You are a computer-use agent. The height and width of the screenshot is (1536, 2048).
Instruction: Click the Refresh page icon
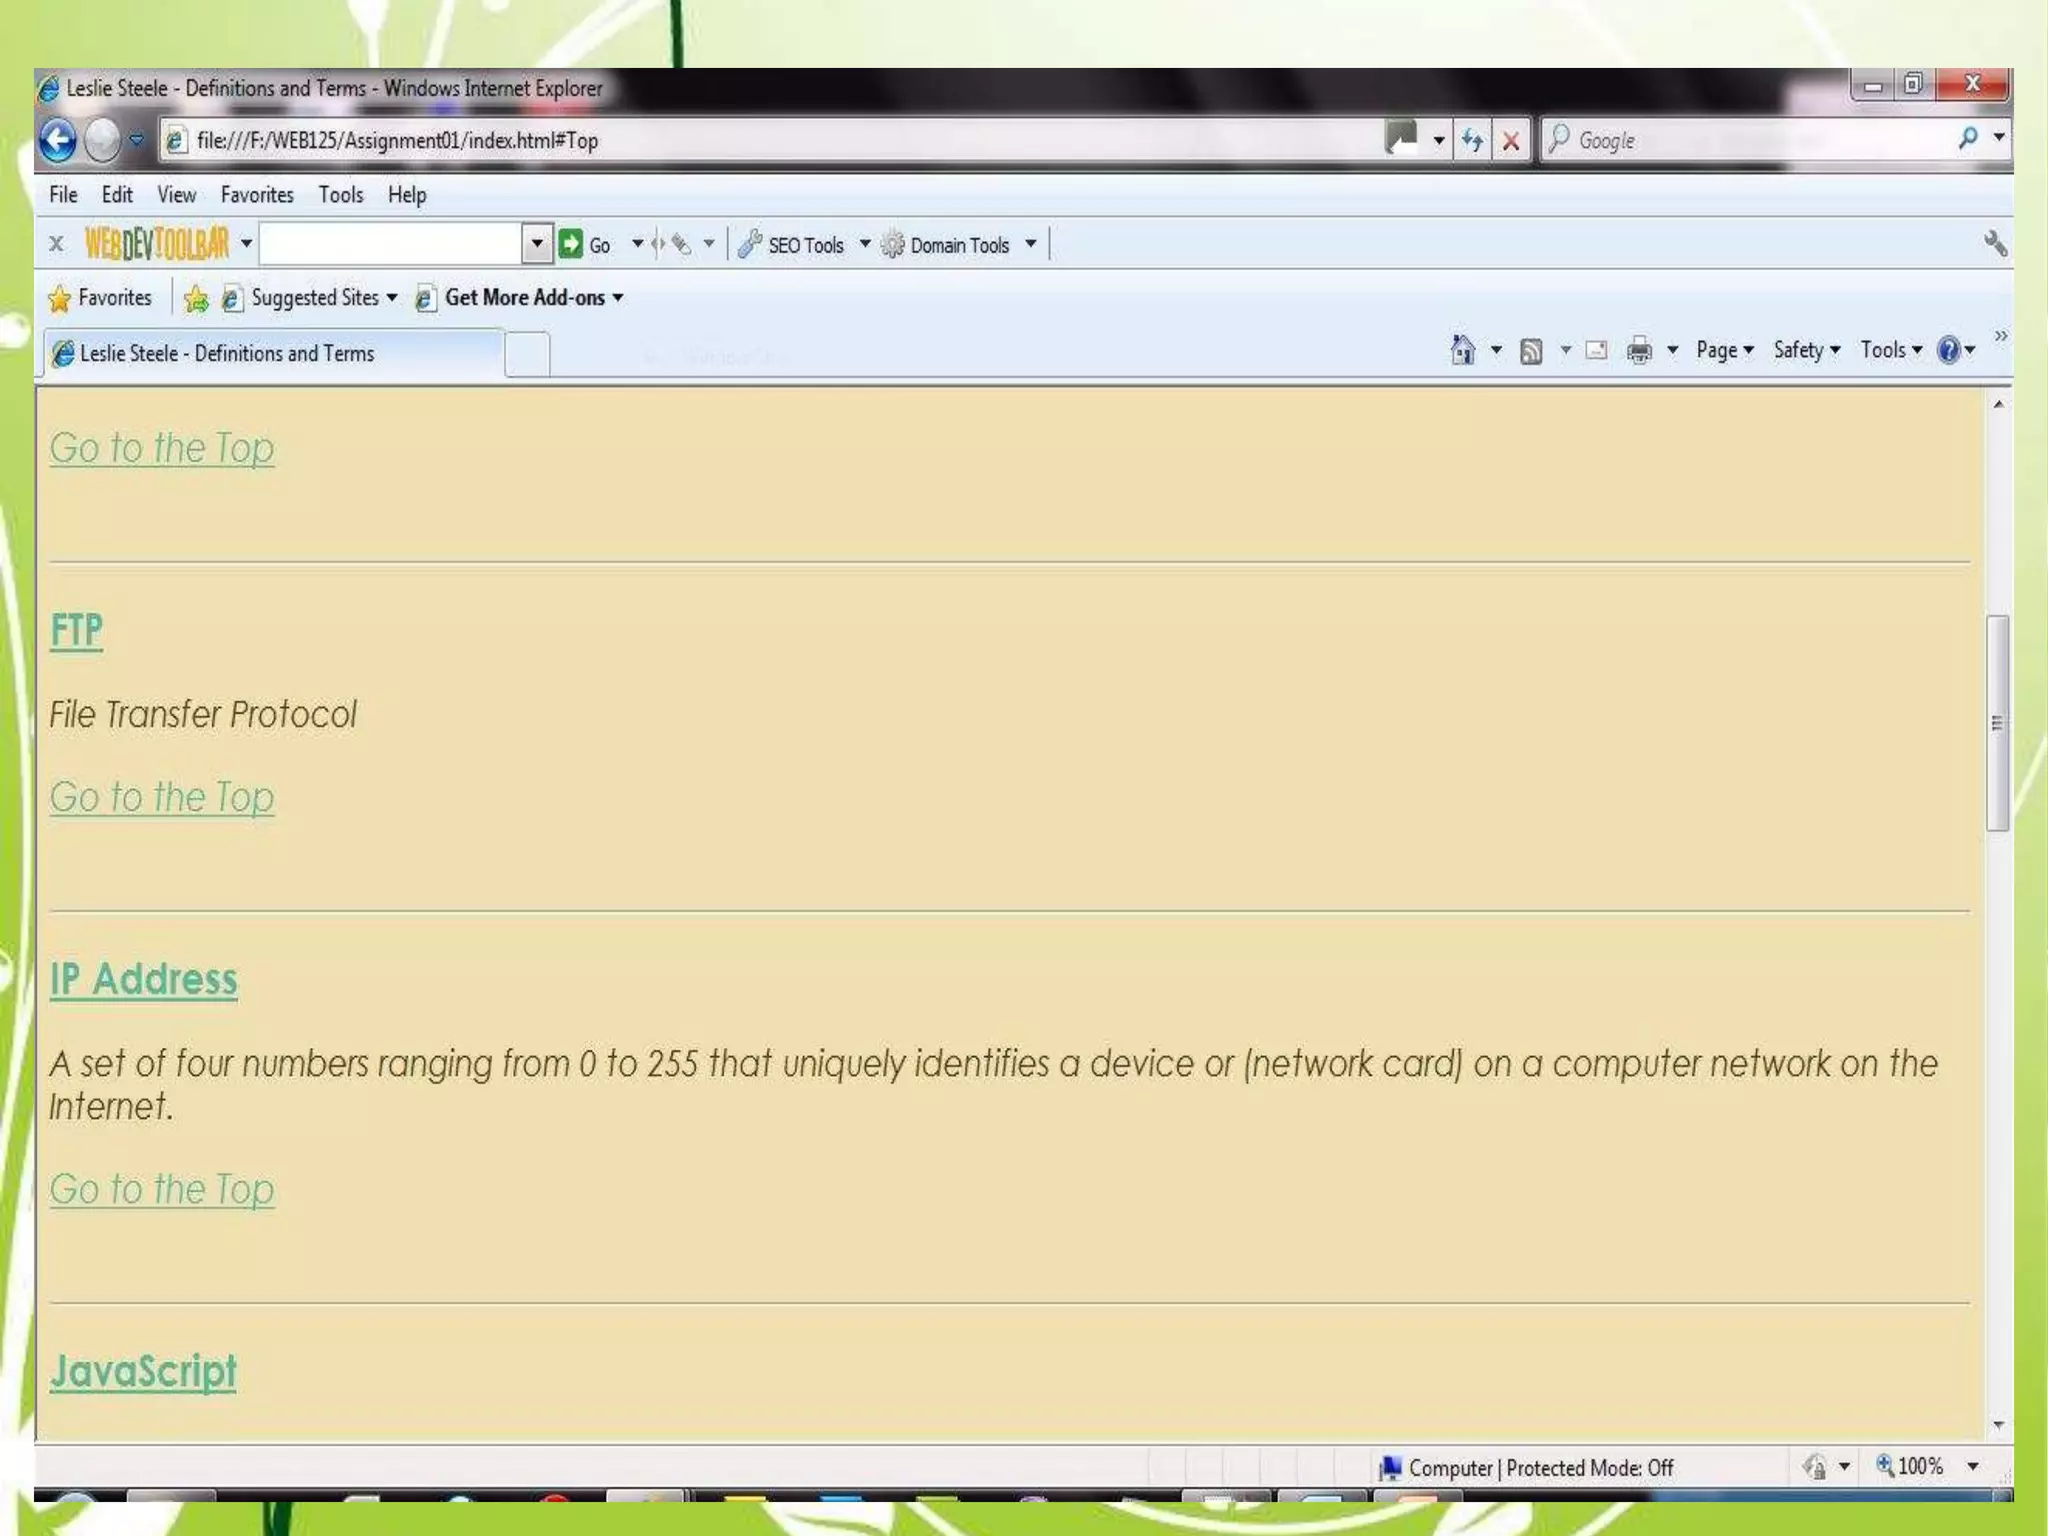click(1472, 140)
